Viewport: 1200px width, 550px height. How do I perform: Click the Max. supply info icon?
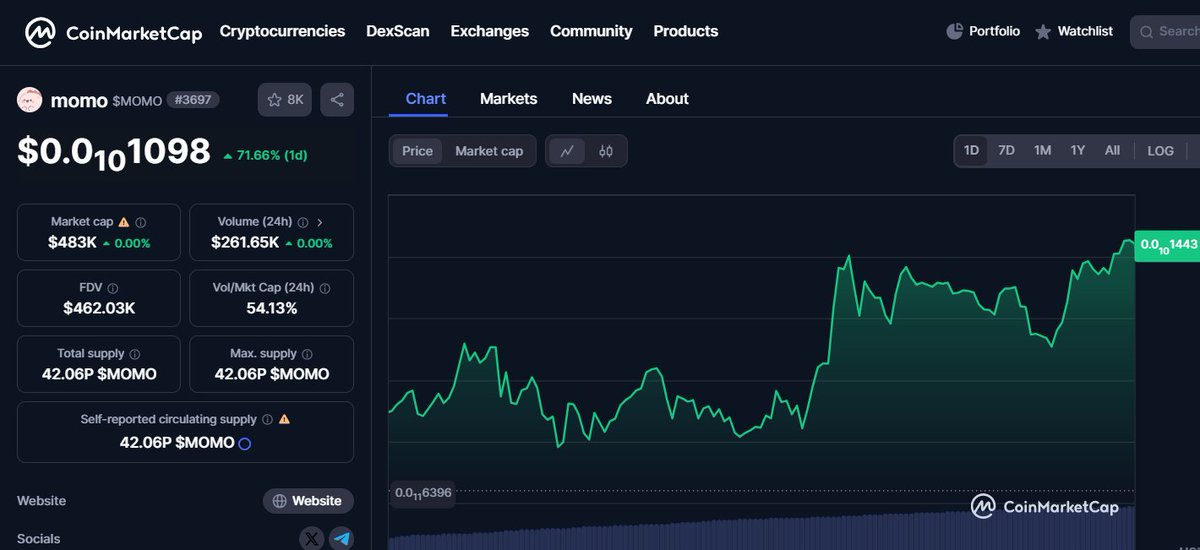click(x=307, y=354)
